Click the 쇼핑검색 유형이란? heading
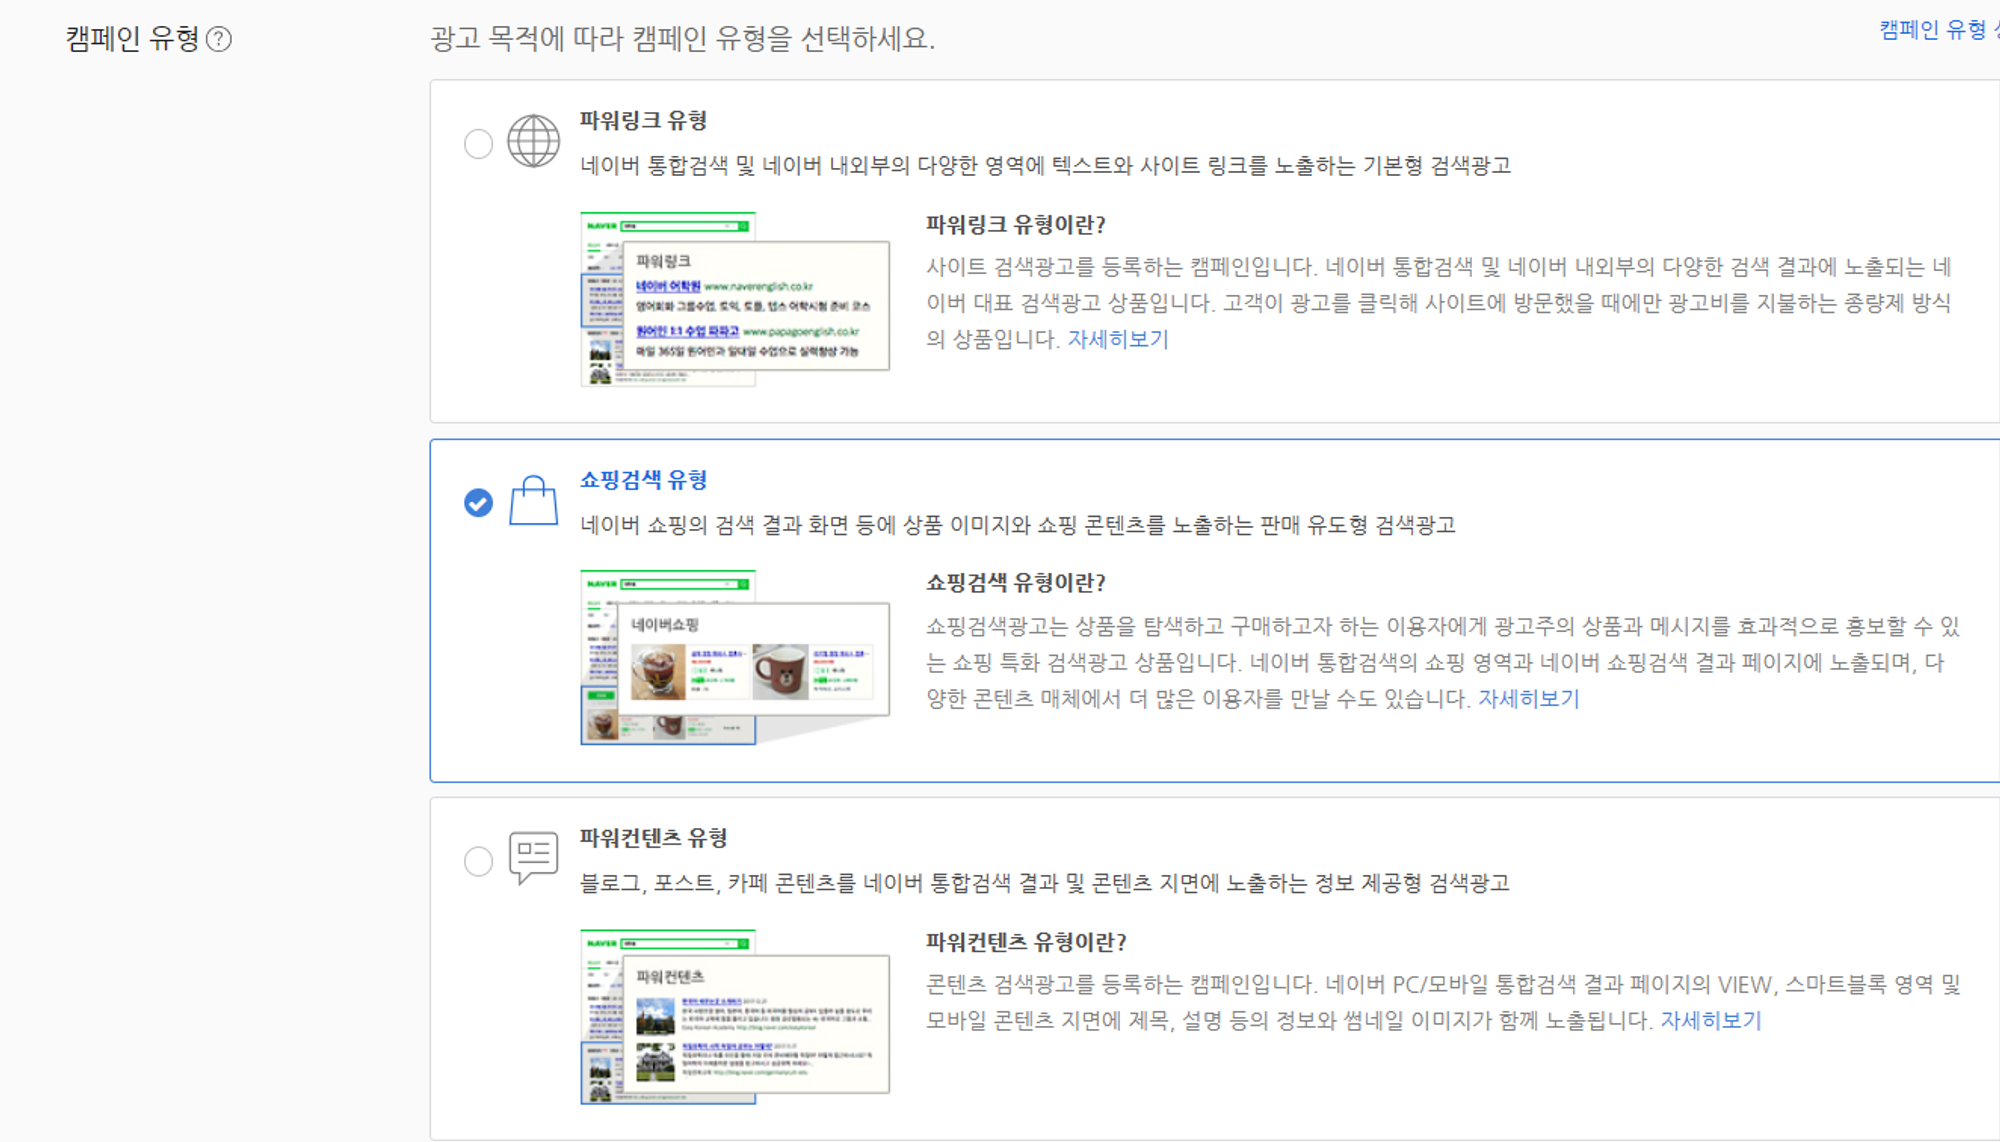 1016,582
